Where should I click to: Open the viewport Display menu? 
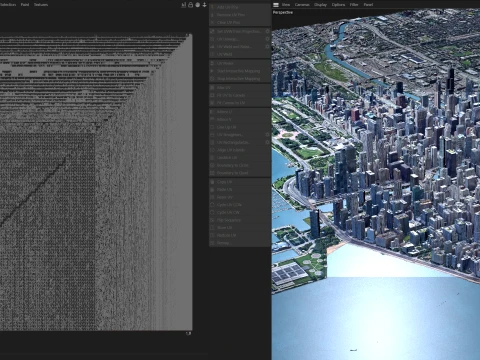[320, 5]
